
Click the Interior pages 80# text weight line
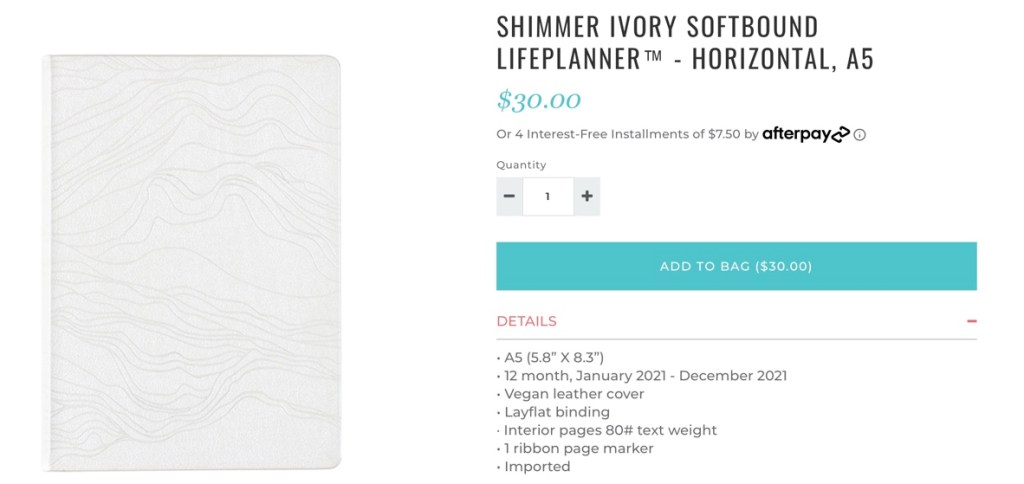[x=607, y=430]
